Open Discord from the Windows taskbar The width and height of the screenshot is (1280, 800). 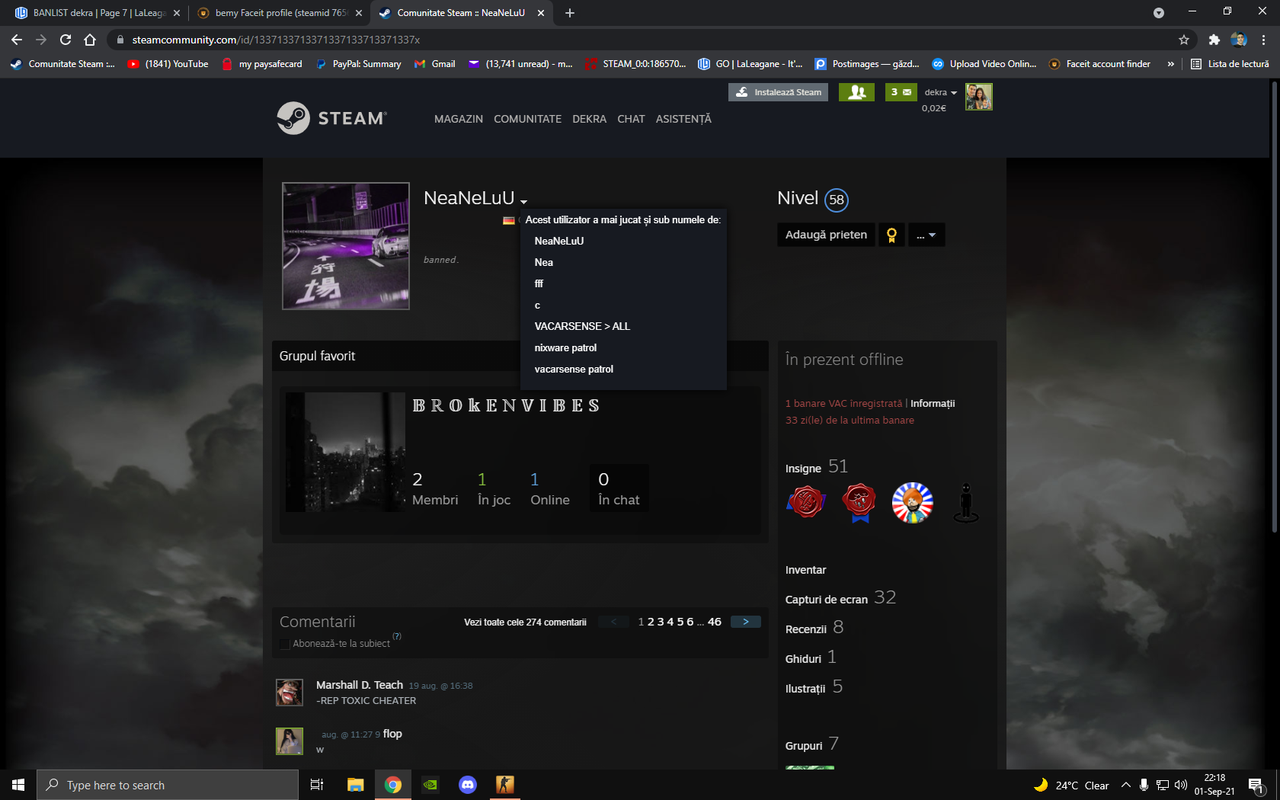(x=467, y=785)
